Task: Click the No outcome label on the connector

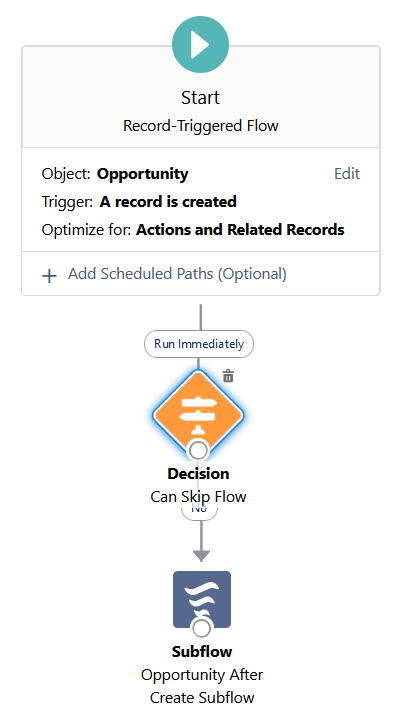Action: (199, 512)
